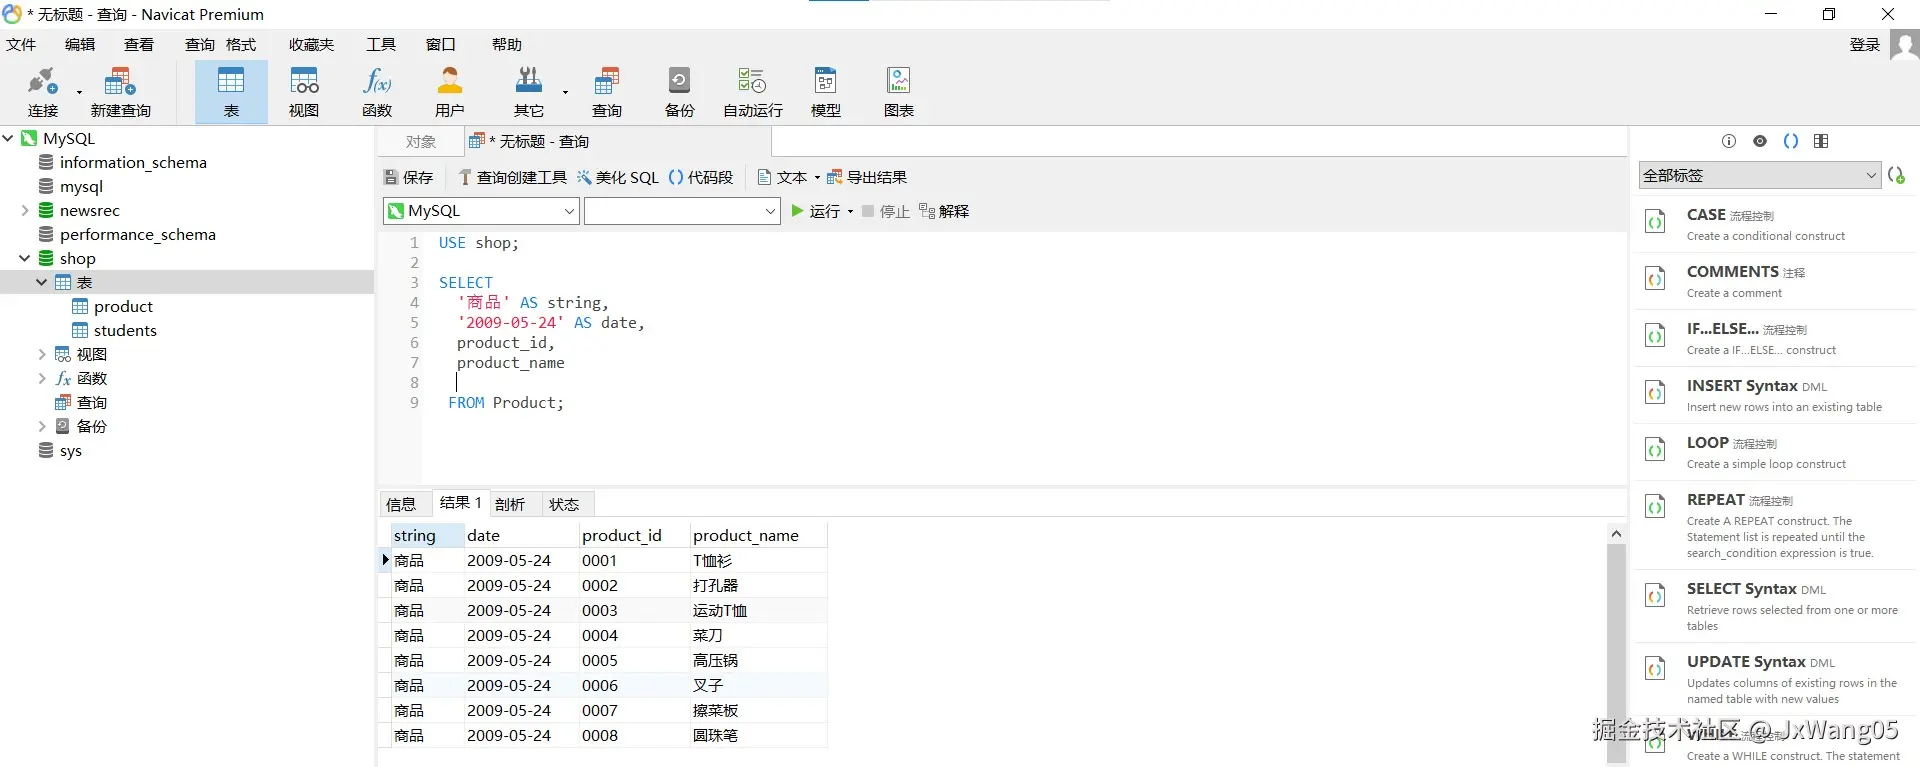Open the 查询创建工具 query builder

click(x=512, y=177)
